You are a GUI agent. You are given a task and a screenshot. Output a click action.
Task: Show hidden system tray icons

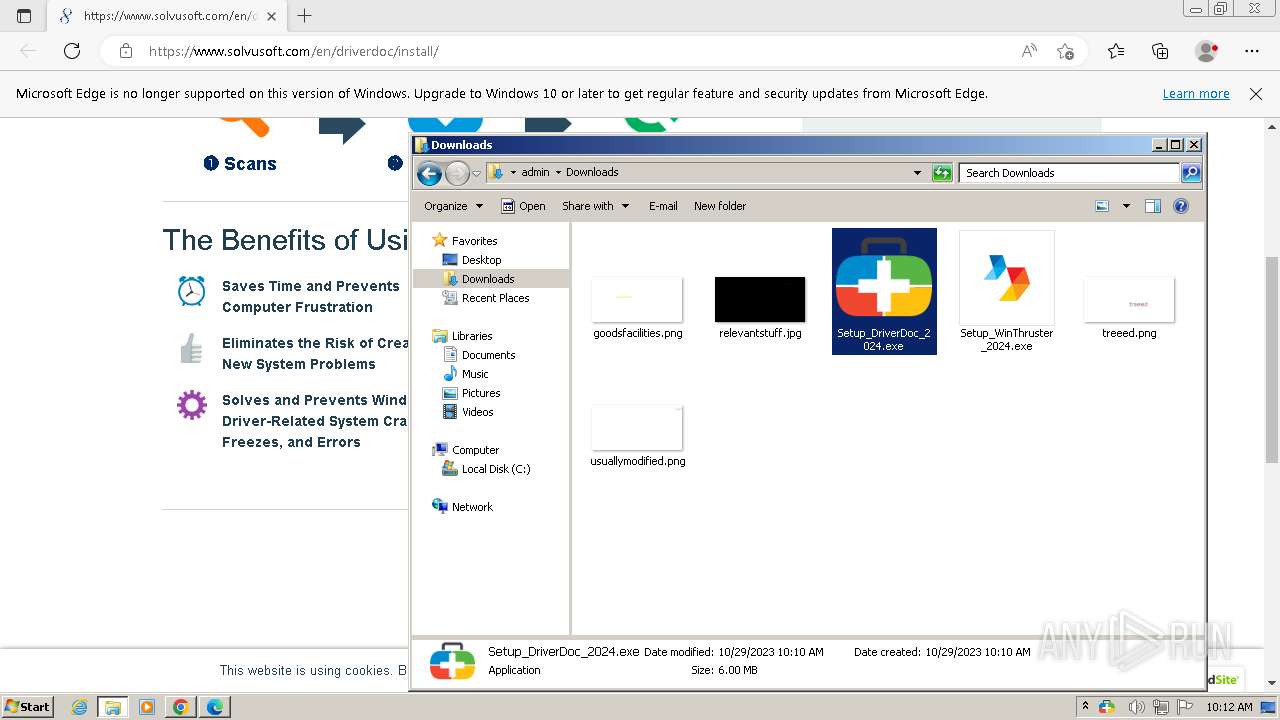click(1086, 707)
